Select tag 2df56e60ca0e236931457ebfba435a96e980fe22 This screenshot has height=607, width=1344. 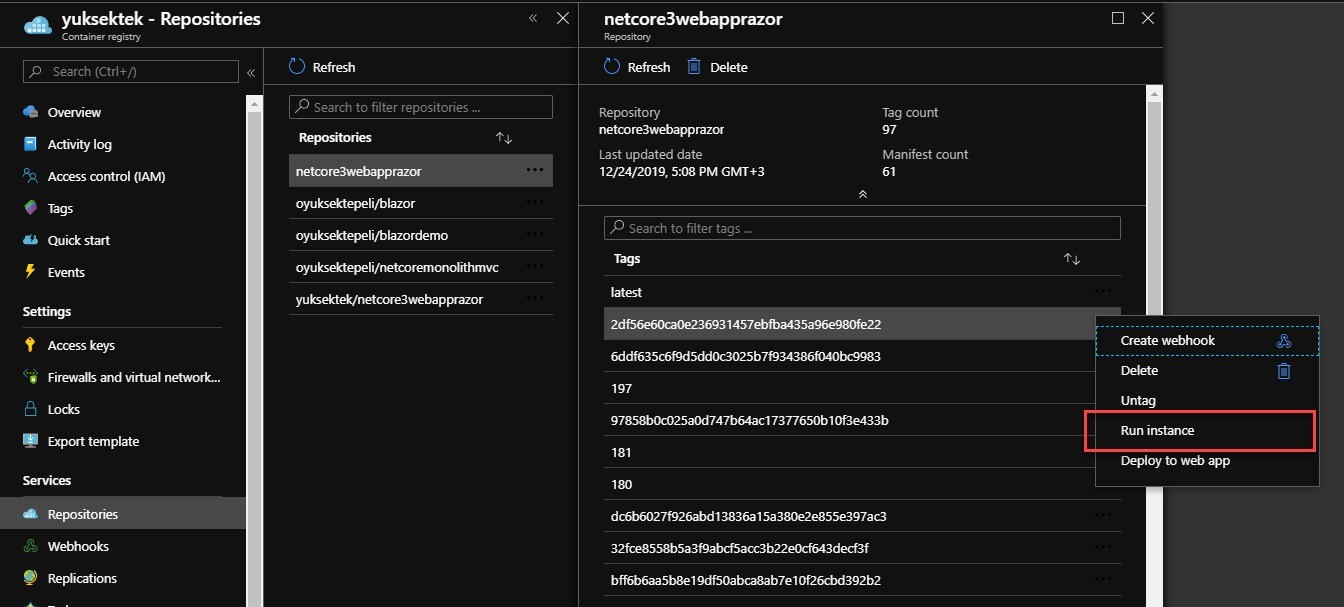click(850, 324)
